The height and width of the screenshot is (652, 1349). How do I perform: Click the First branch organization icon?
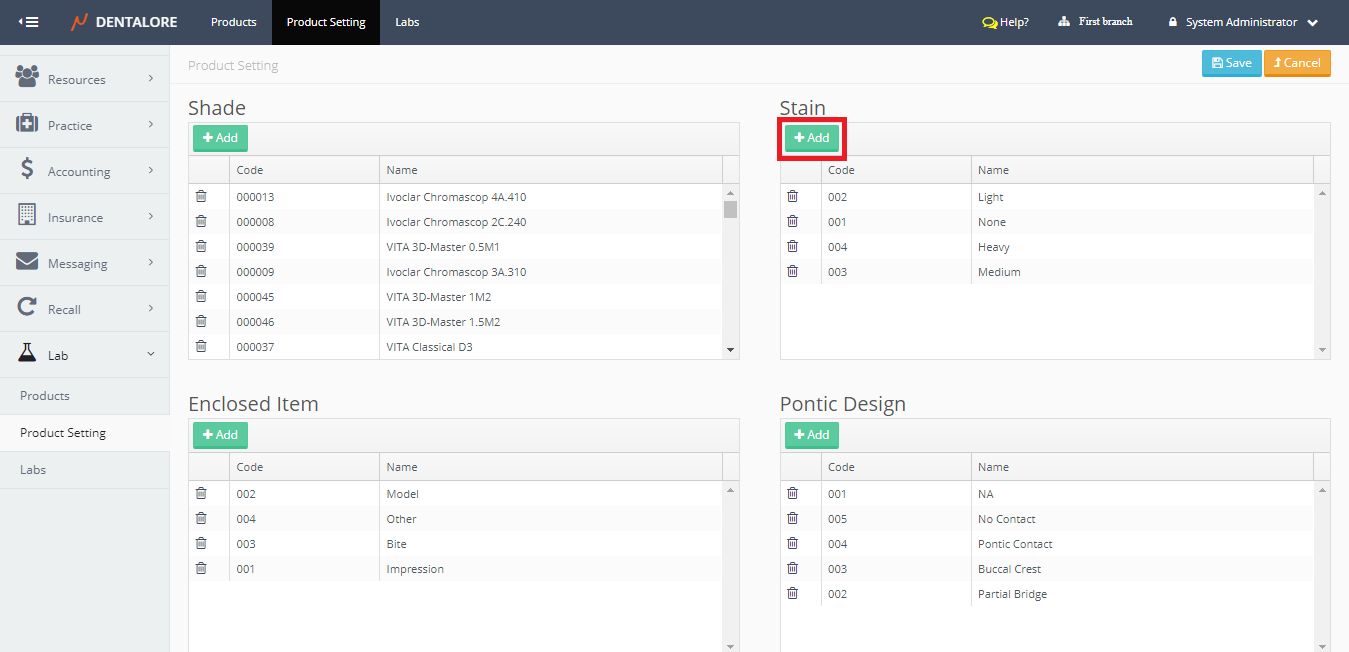(1064, 22)
